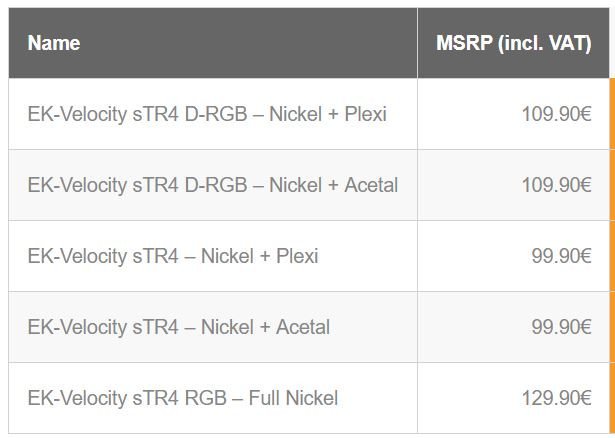Select EK-Velocity sTR4 D-RGB – Nickel + Acetal
The height and width of the screenshot is (438, 615).
coord(213,185)
